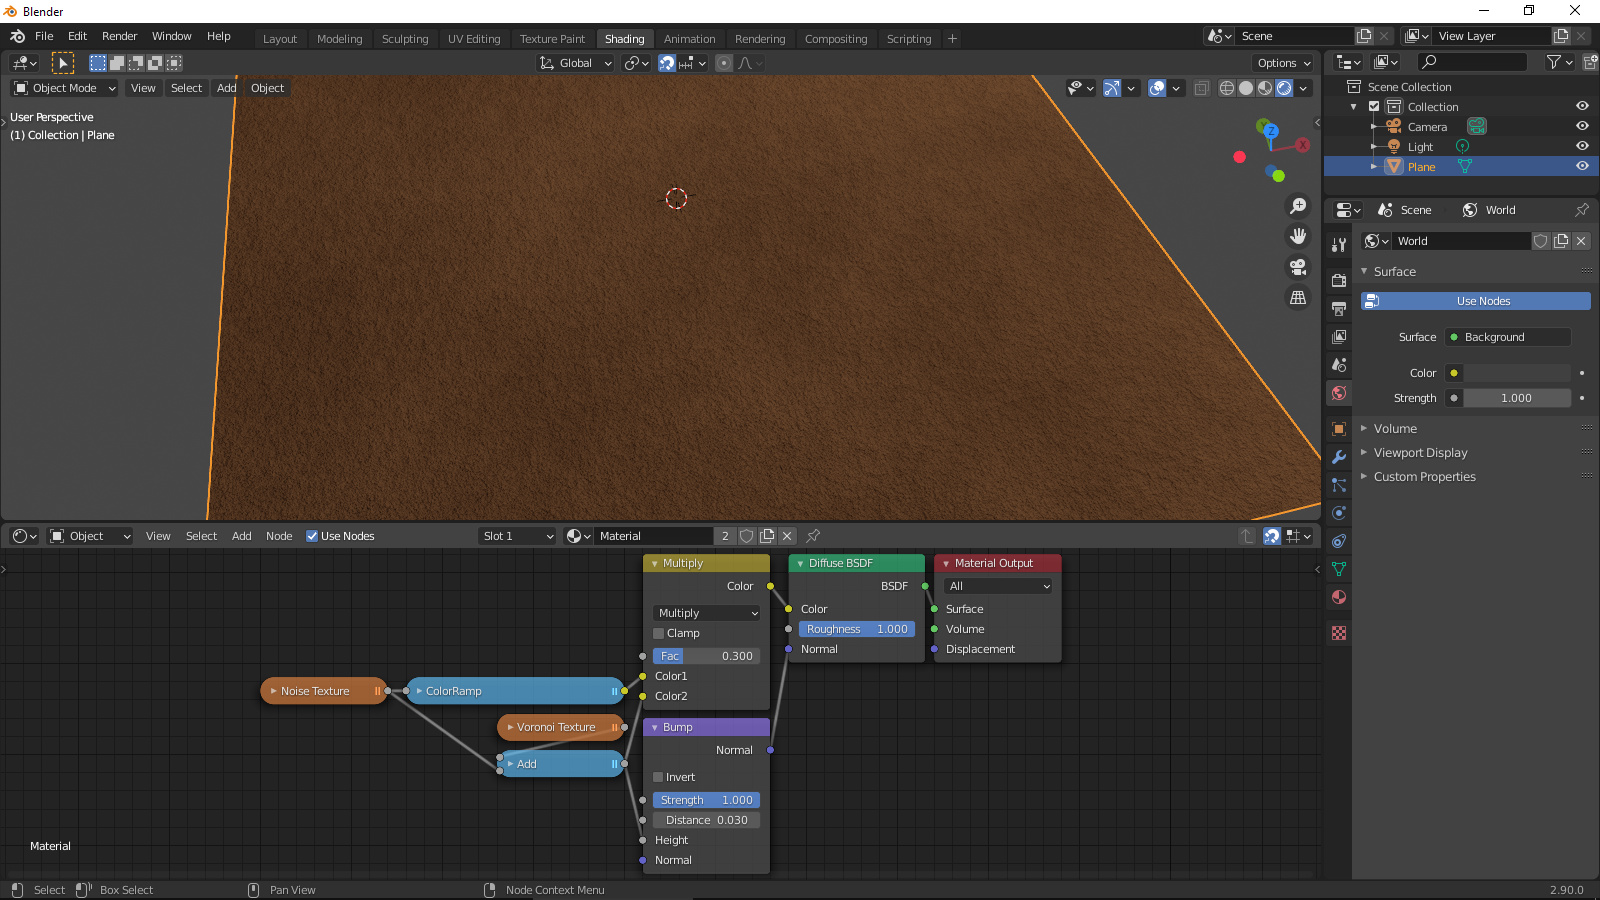1600x900 pixels.
Task: Open the Render properties tab icon
Action: click(x=1339, y=280)
